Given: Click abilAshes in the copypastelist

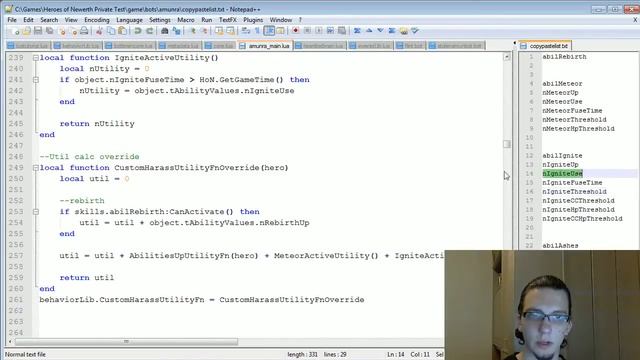Looking at the screenshot, I should [x=560, y=246].
